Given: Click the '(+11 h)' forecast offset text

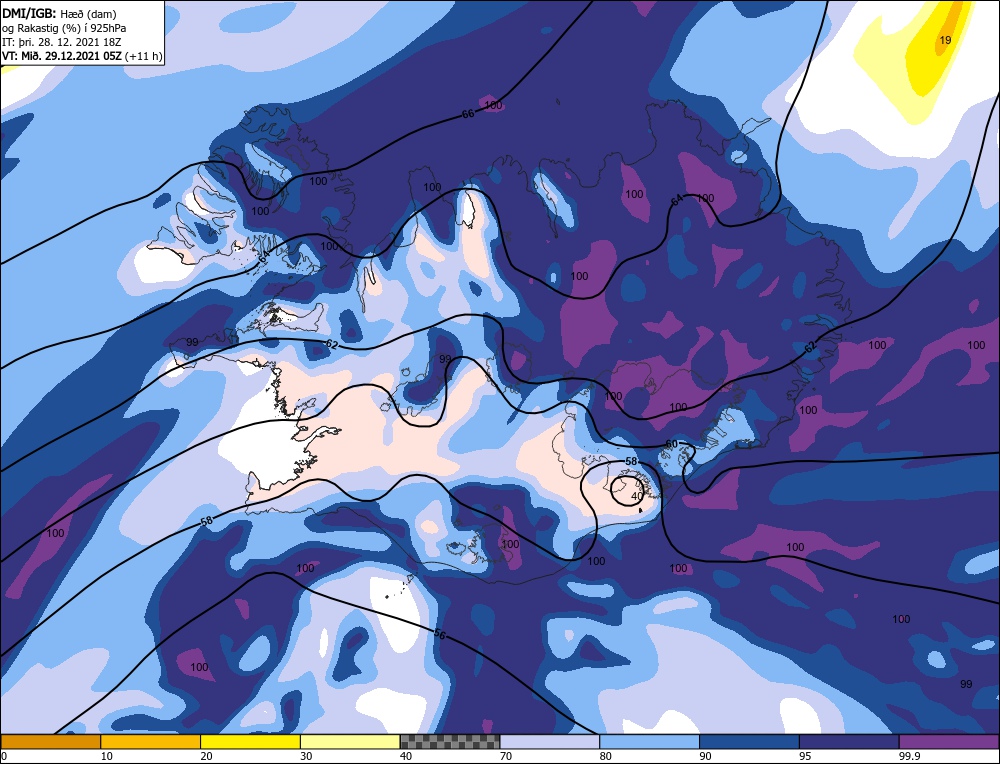Looking at the screenshot, I should click(144, 56).
